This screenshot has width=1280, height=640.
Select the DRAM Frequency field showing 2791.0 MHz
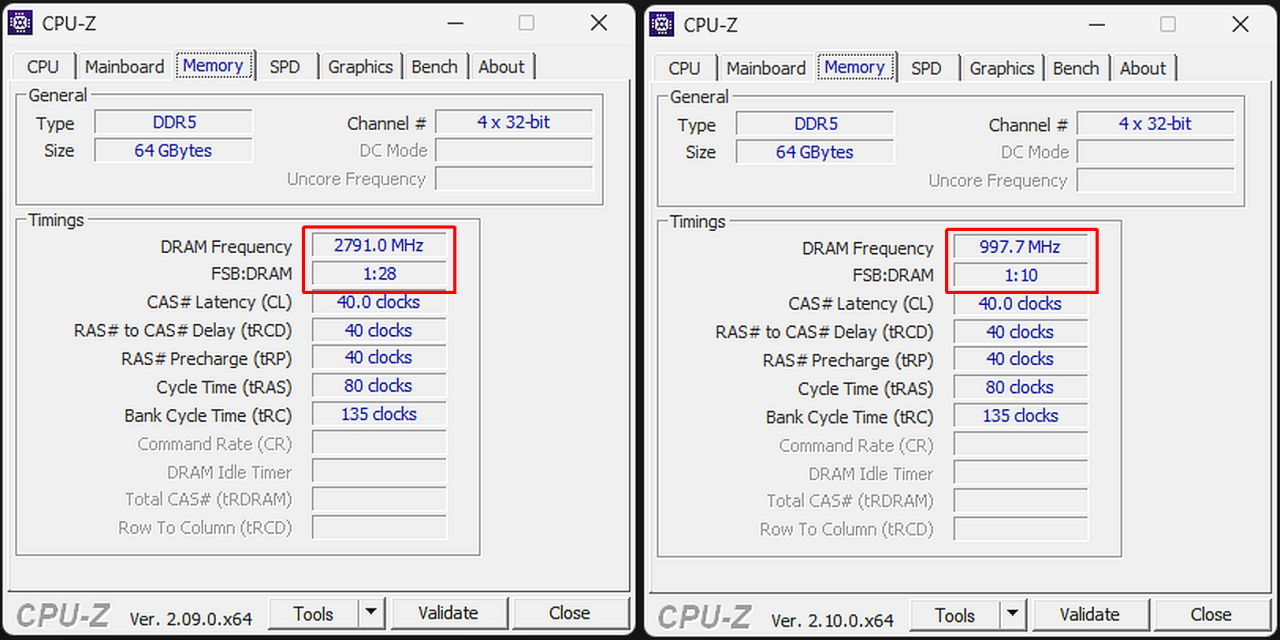click(380, 244)
